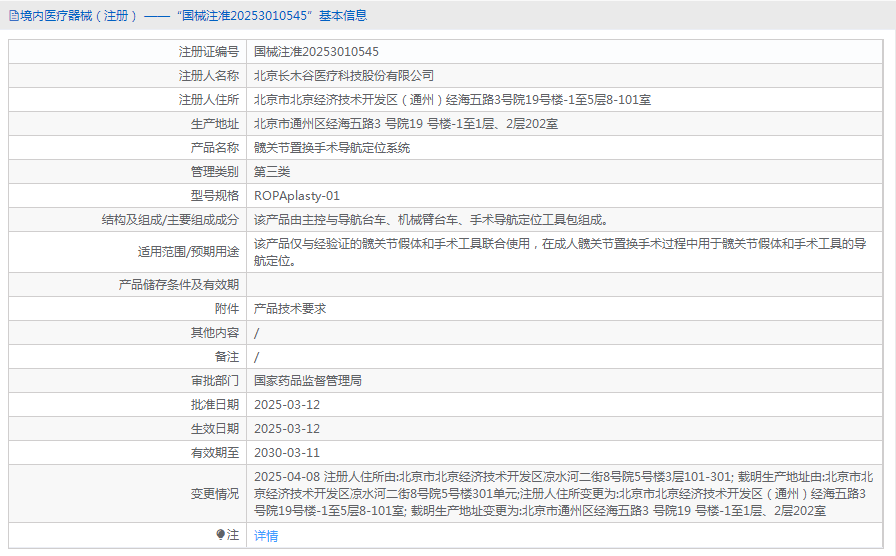Viewport: 896px width, 556px height.
Task: Click the document icon beside 境内医疗器械 title
Action: pos(14,16)
